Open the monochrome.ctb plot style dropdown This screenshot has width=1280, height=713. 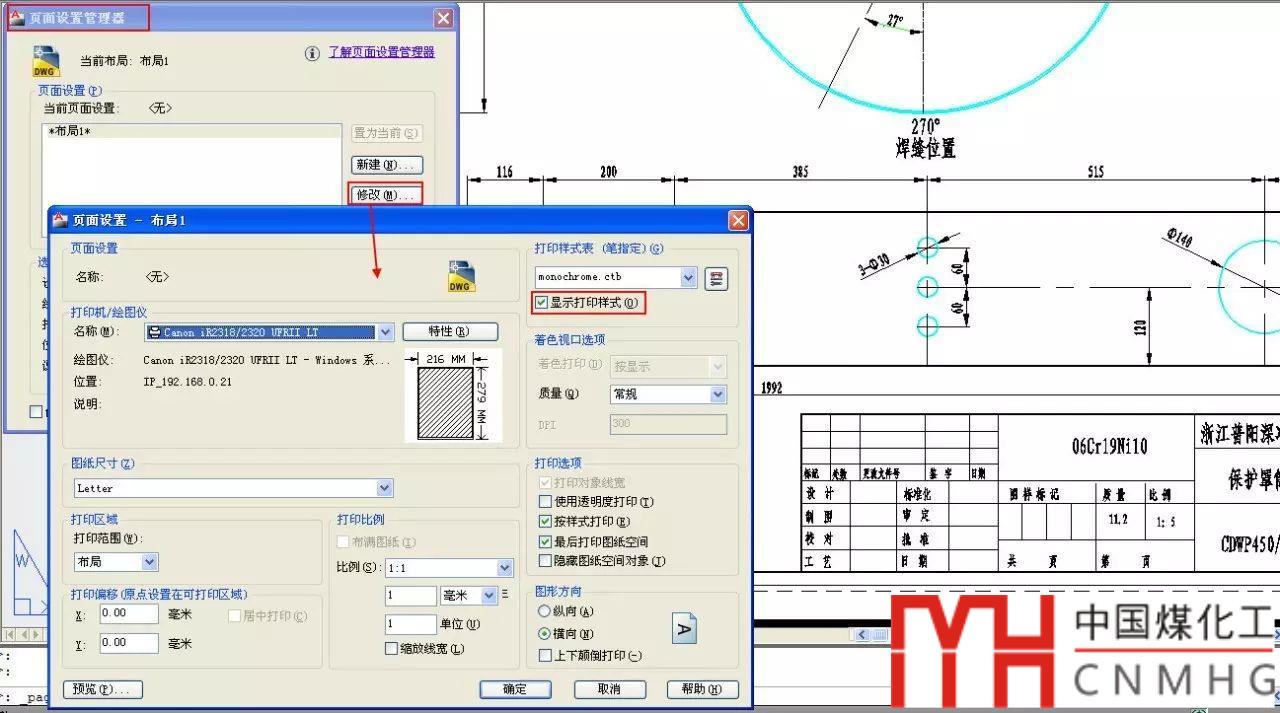[x=688, y=277]
